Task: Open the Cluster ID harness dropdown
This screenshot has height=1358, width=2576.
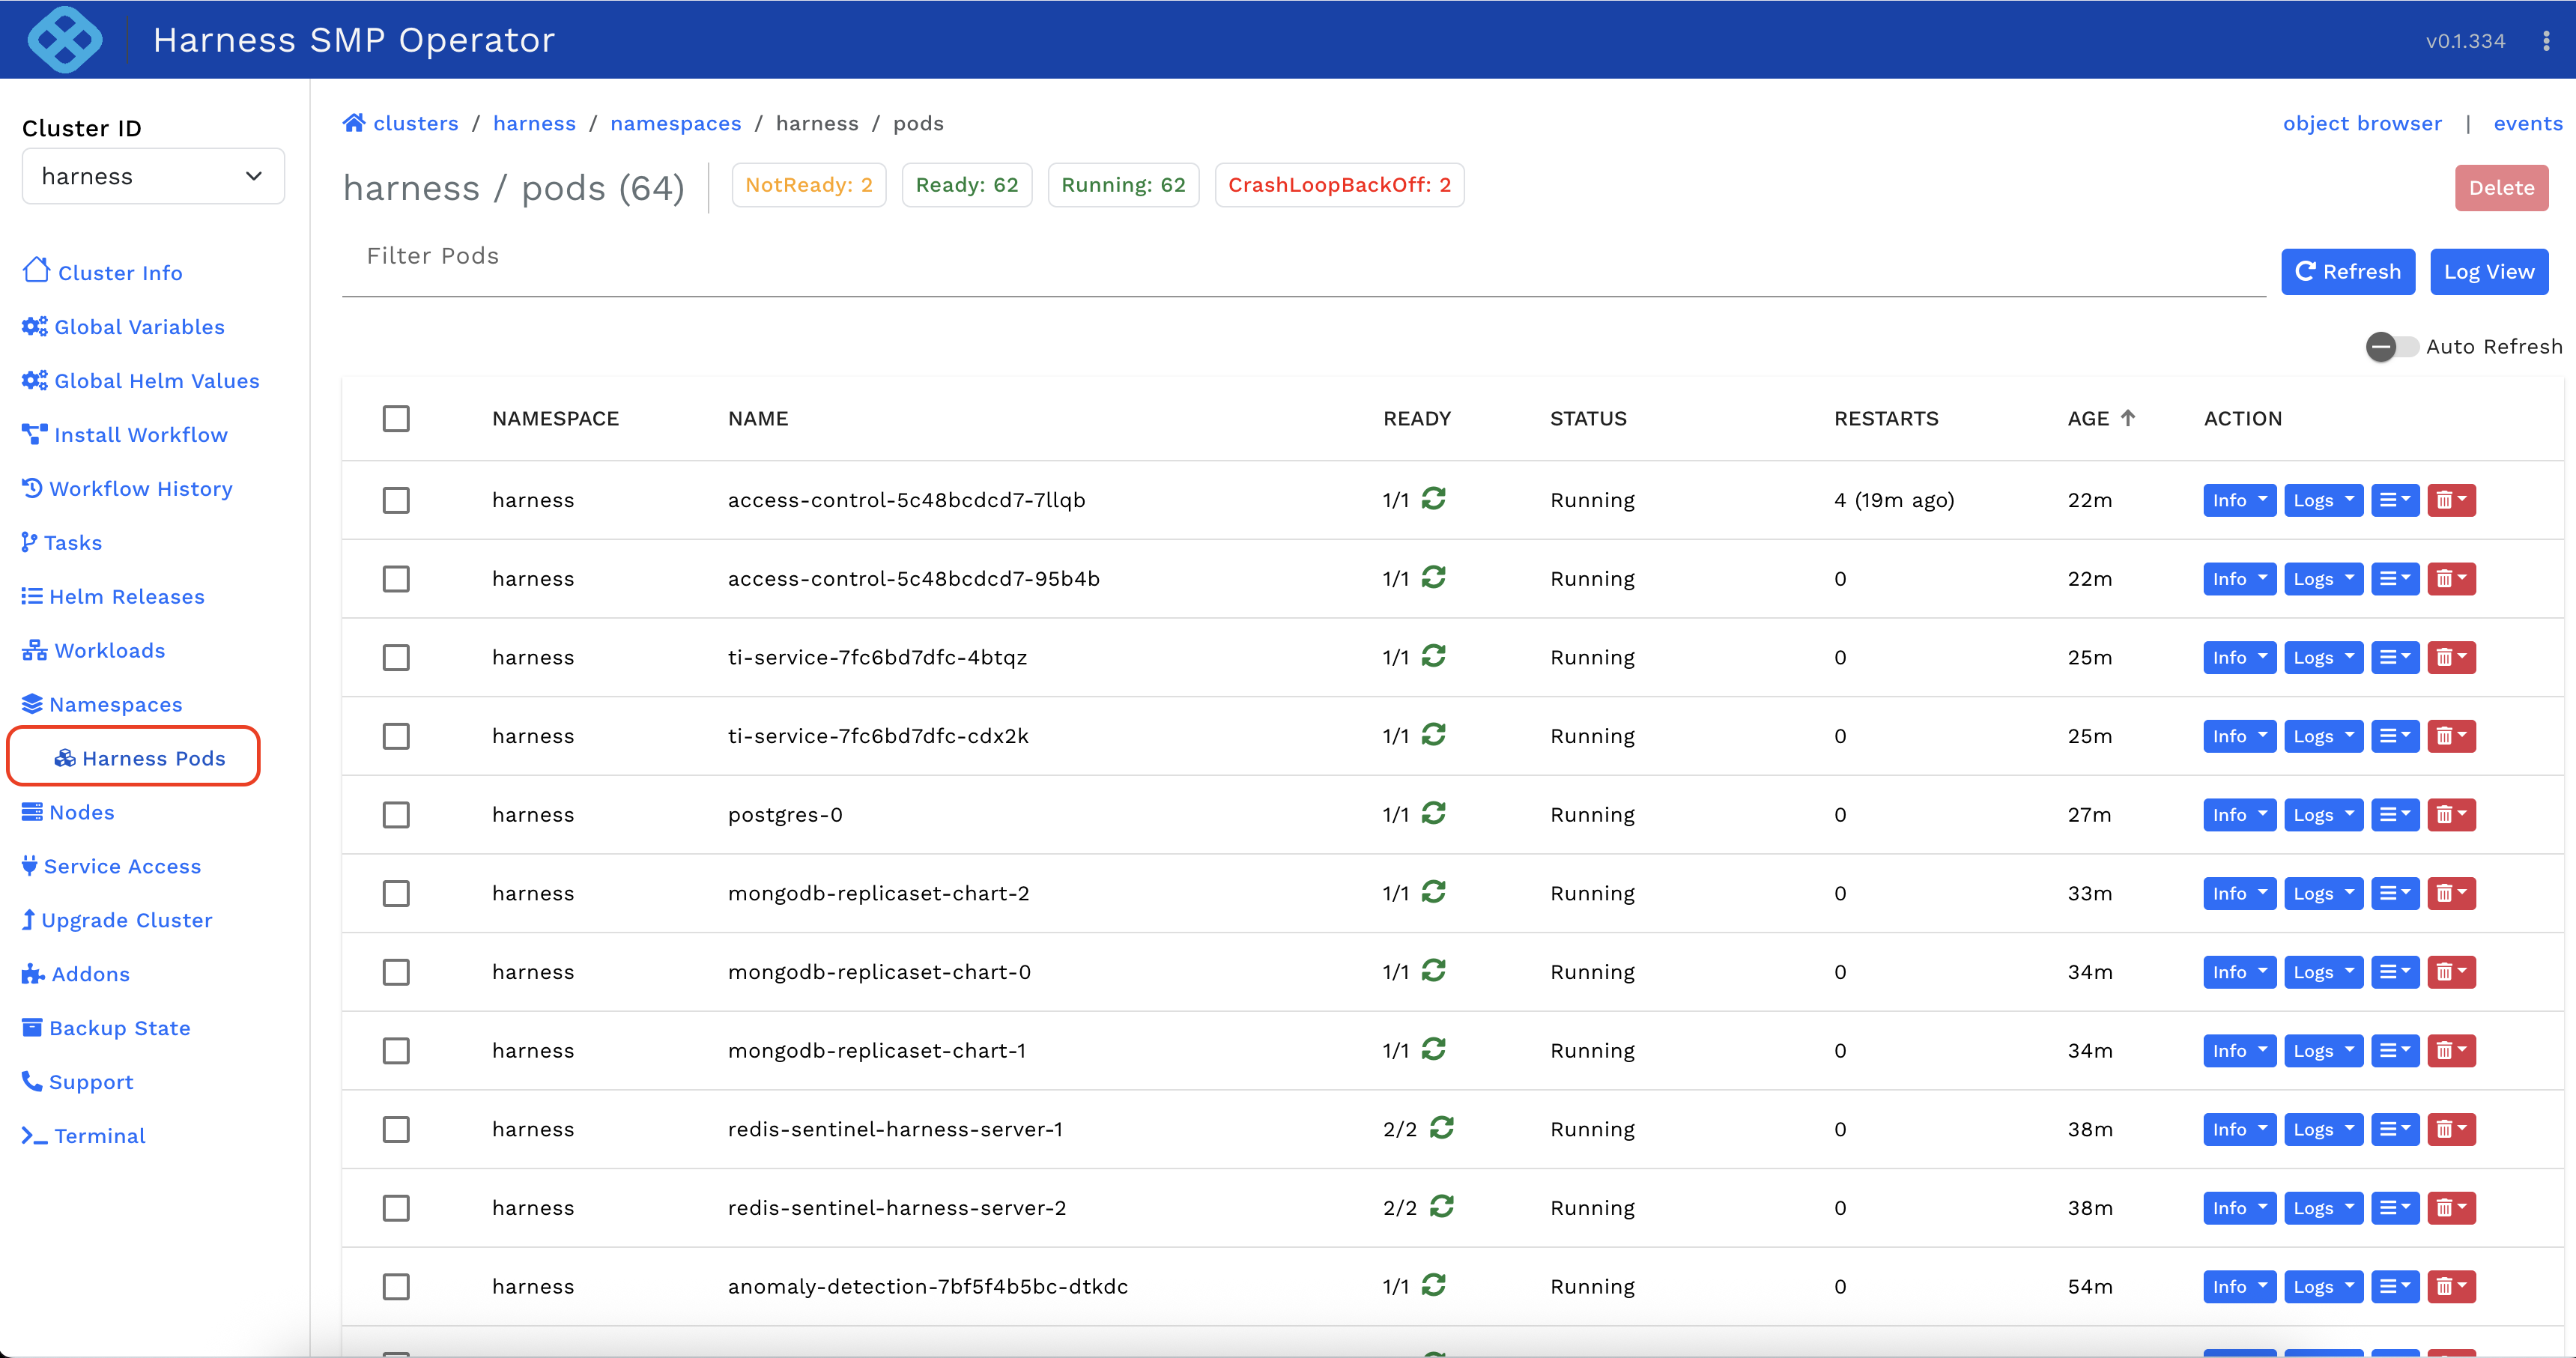Action: point(153,176)
